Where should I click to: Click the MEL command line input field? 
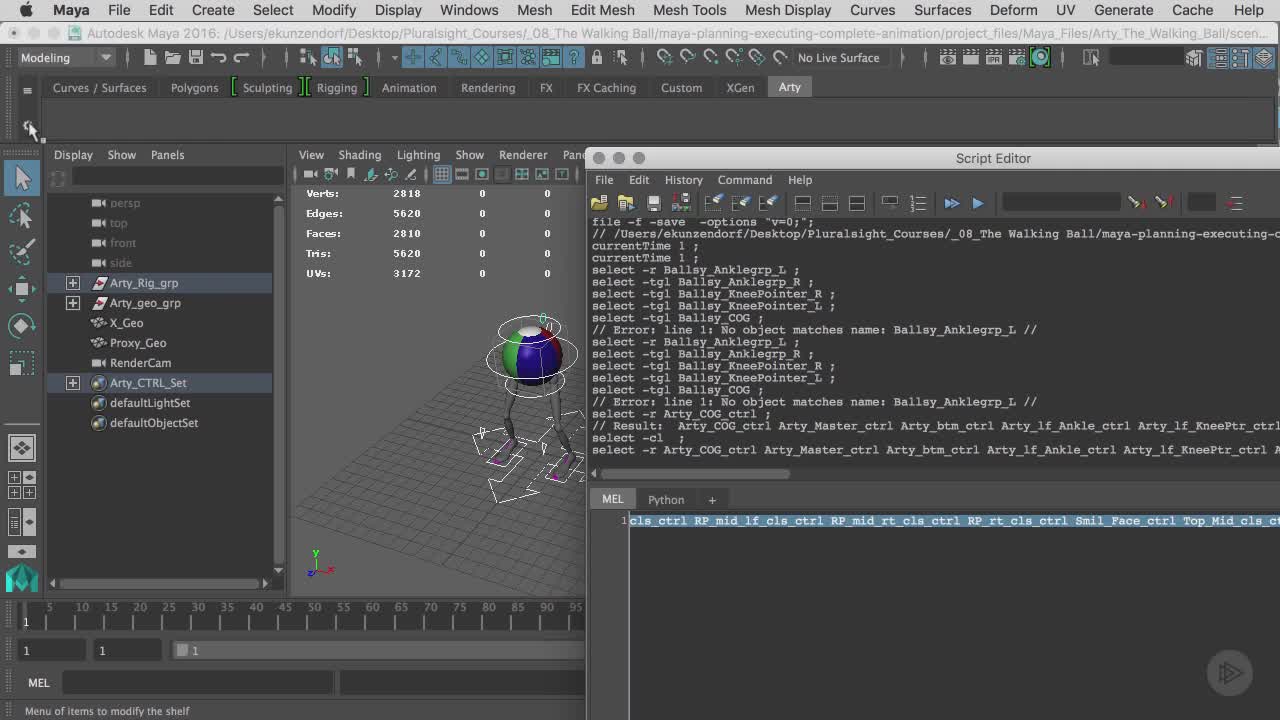199,683
